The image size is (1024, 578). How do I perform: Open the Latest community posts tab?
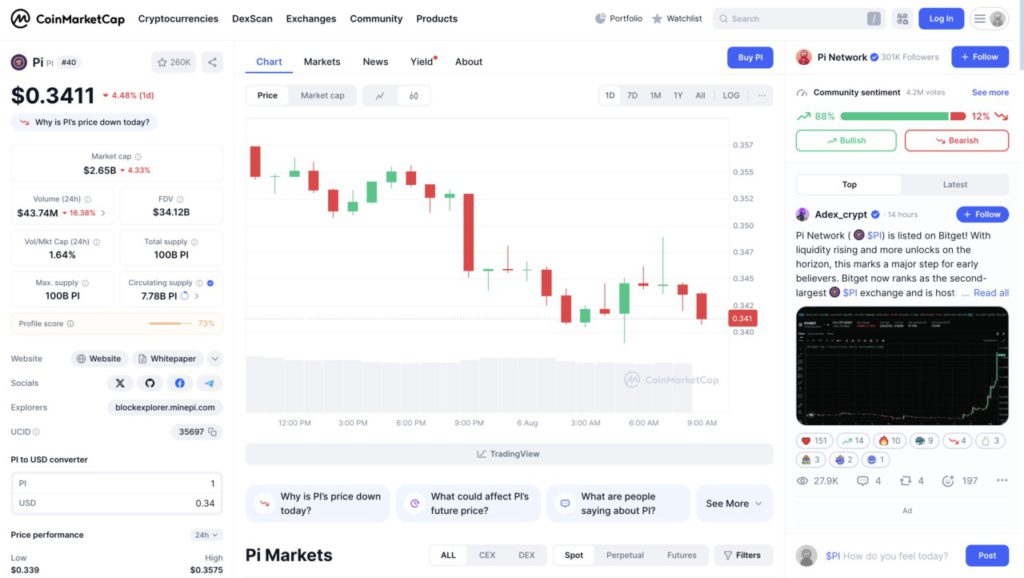click(x=955, y=184)
